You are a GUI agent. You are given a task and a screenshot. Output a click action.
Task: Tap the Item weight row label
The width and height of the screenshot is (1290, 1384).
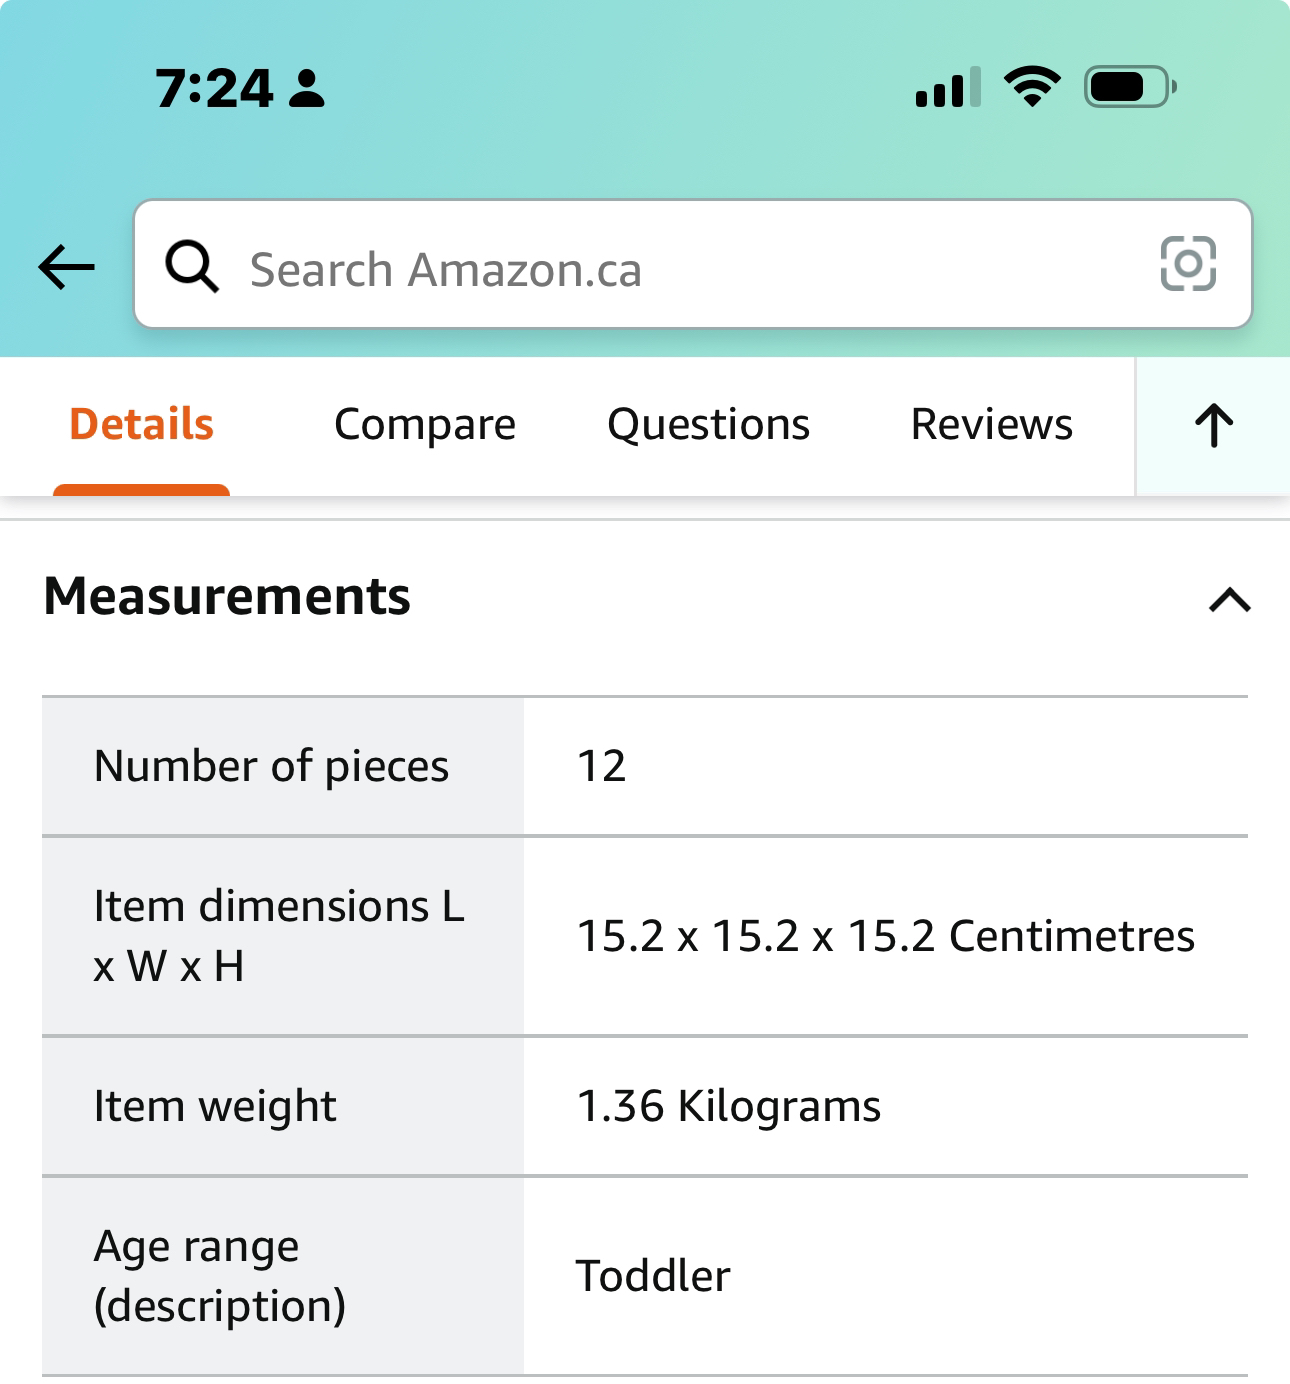click(215, 1106)
